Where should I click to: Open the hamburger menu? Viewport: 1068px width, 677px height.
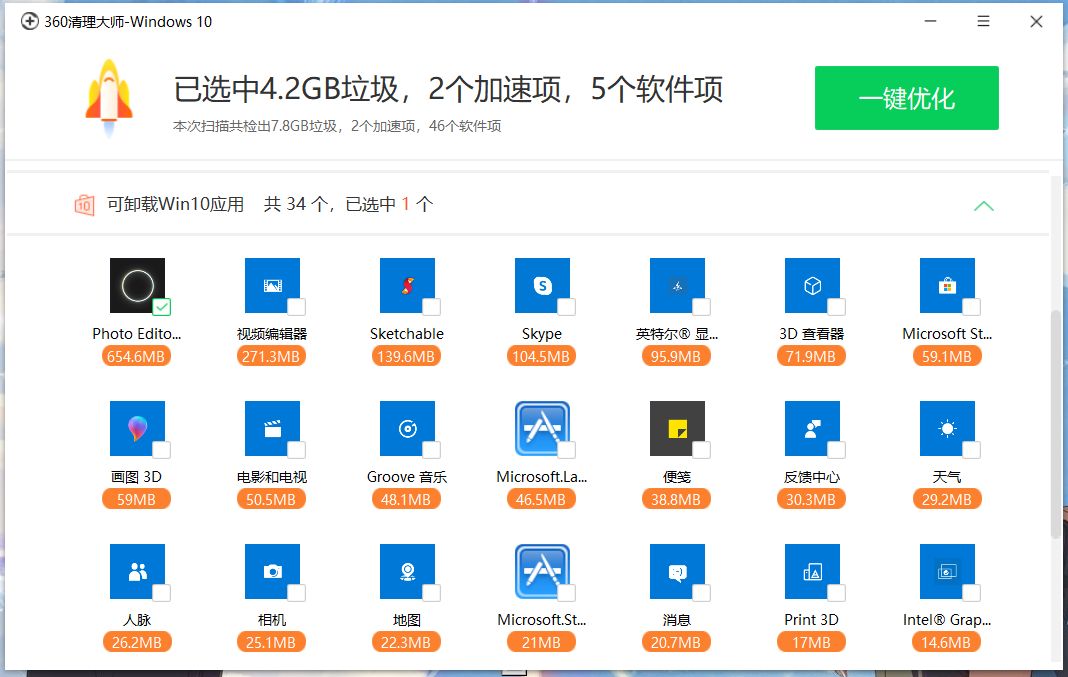coord(983,21)
